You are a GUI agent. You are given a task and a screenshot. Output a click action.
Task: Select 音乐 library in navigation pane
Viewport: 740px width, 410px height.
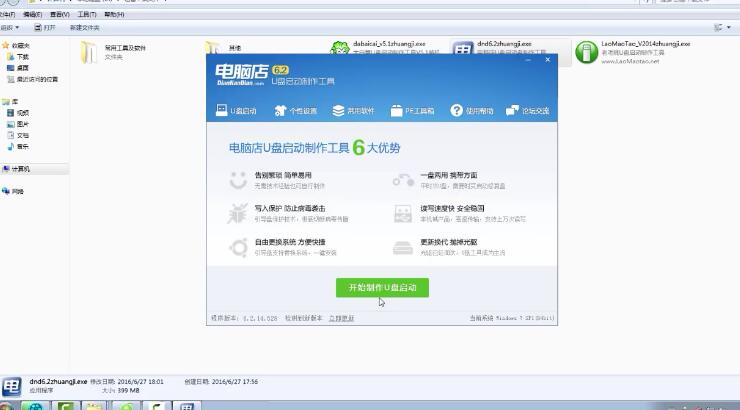(18, 147)
